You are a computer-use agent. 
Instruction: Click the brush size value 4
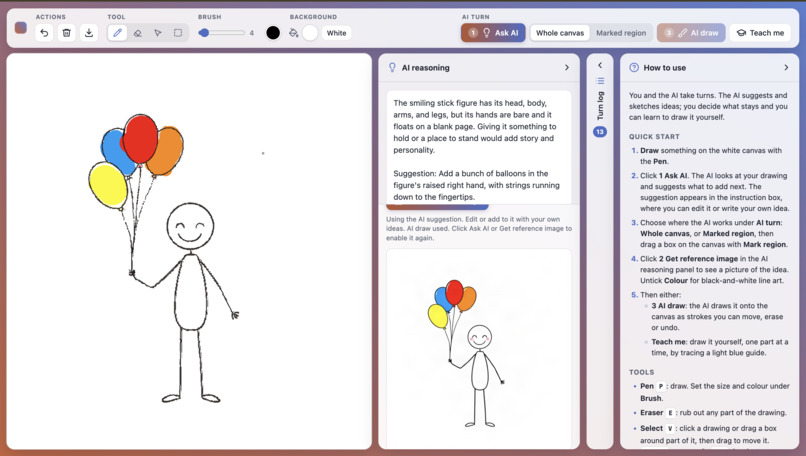pos(251,33)
